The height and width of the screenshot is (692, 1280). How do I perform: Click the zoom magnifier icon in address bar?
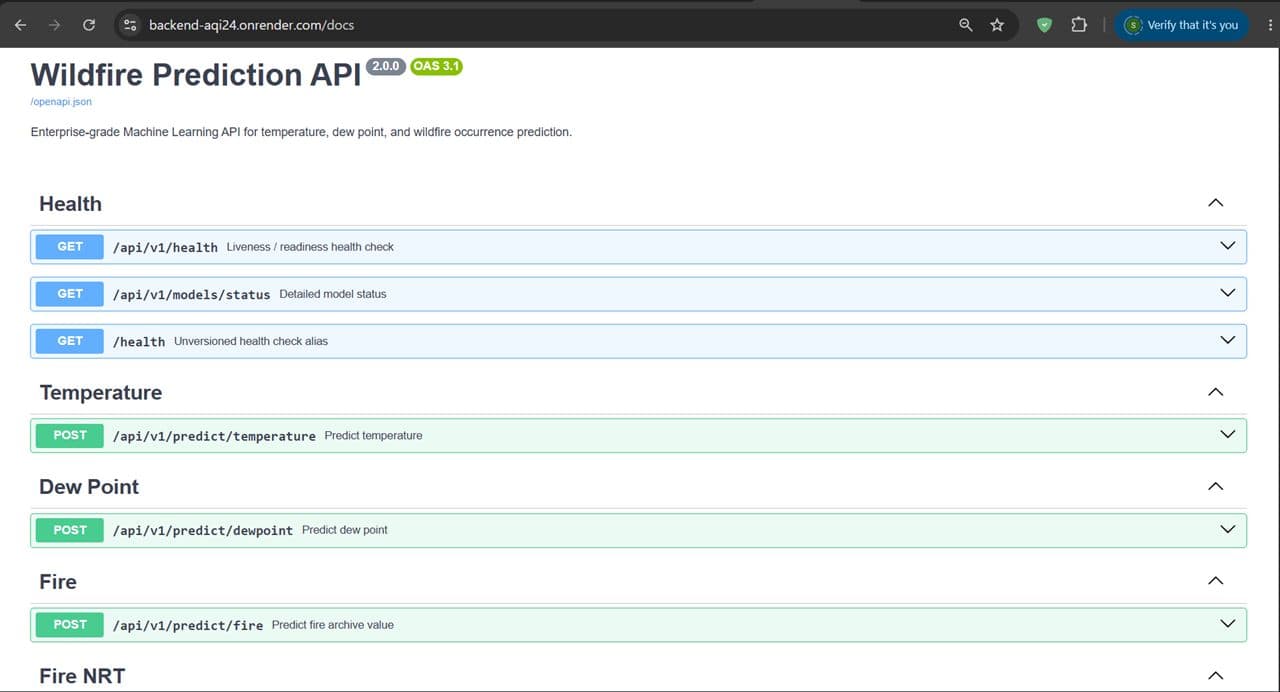click(x=966, y=25)
